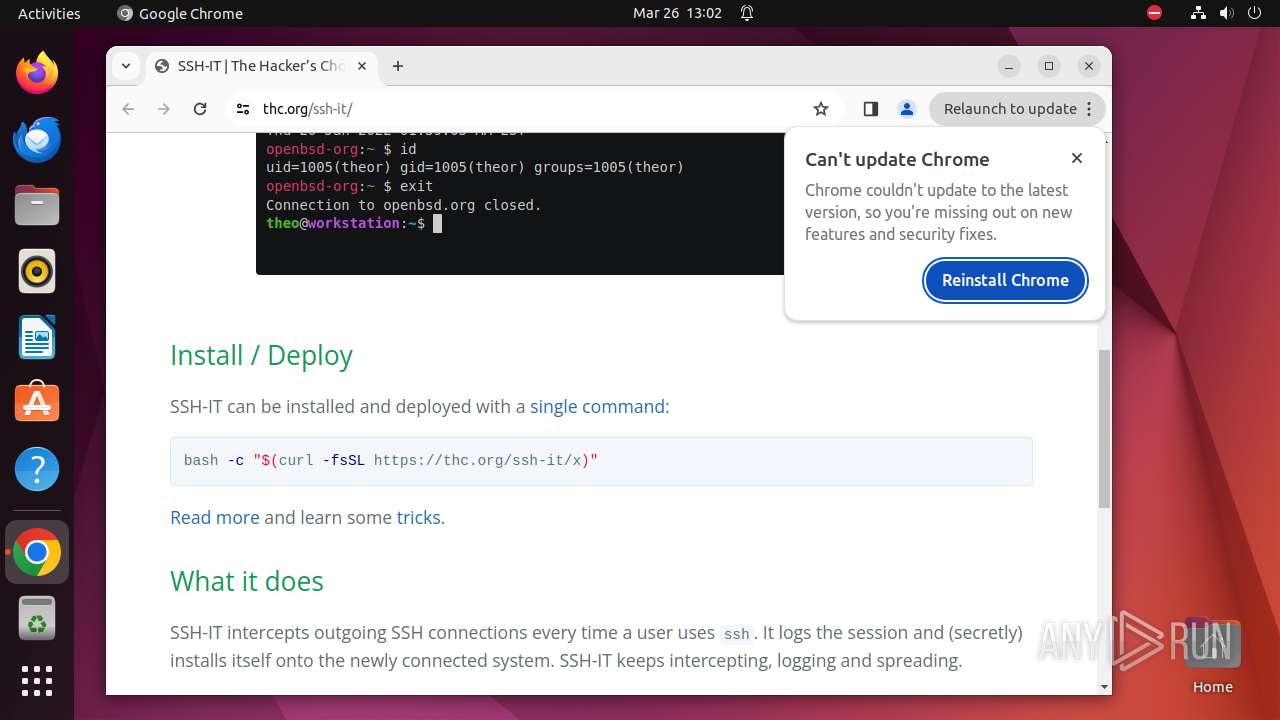The height and width of the screenshot is (720, 1280).
Task: Select the Google Chrome dock icon
Action: (x=37, y=552)
